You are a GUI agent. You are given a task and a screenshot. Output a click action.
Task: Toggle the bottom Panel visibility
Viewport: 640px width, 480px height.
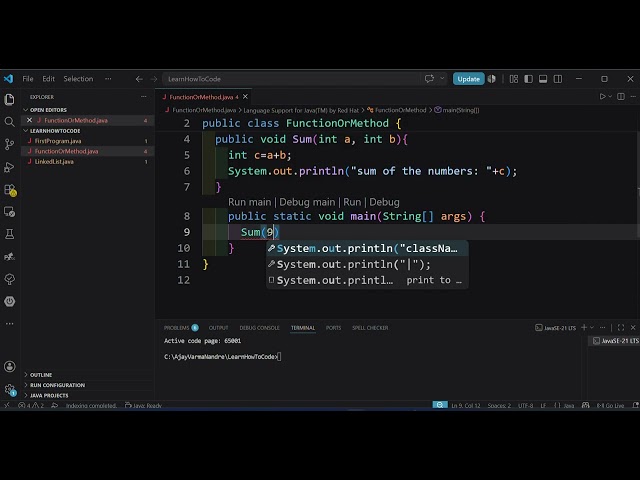543,79
